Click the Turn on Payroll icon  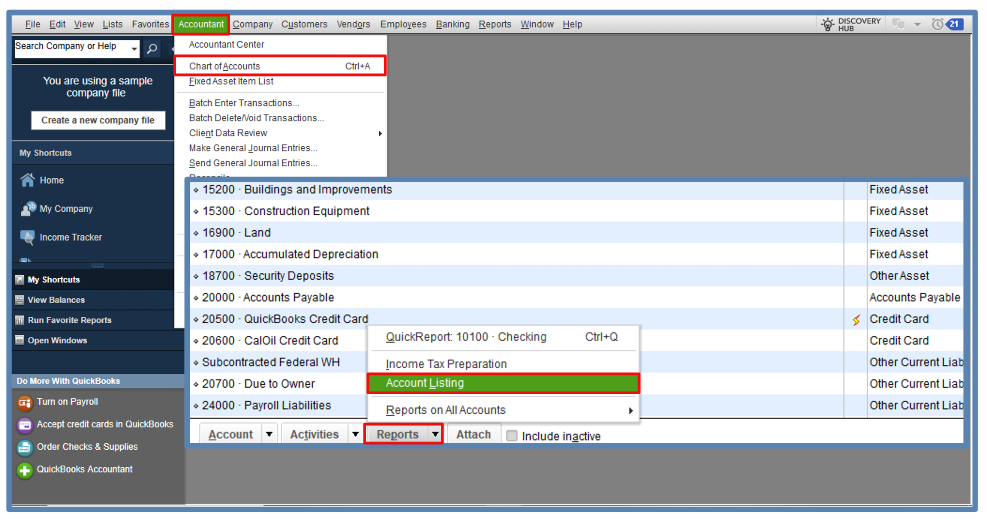pyautogui.click(x=25, y=402)
